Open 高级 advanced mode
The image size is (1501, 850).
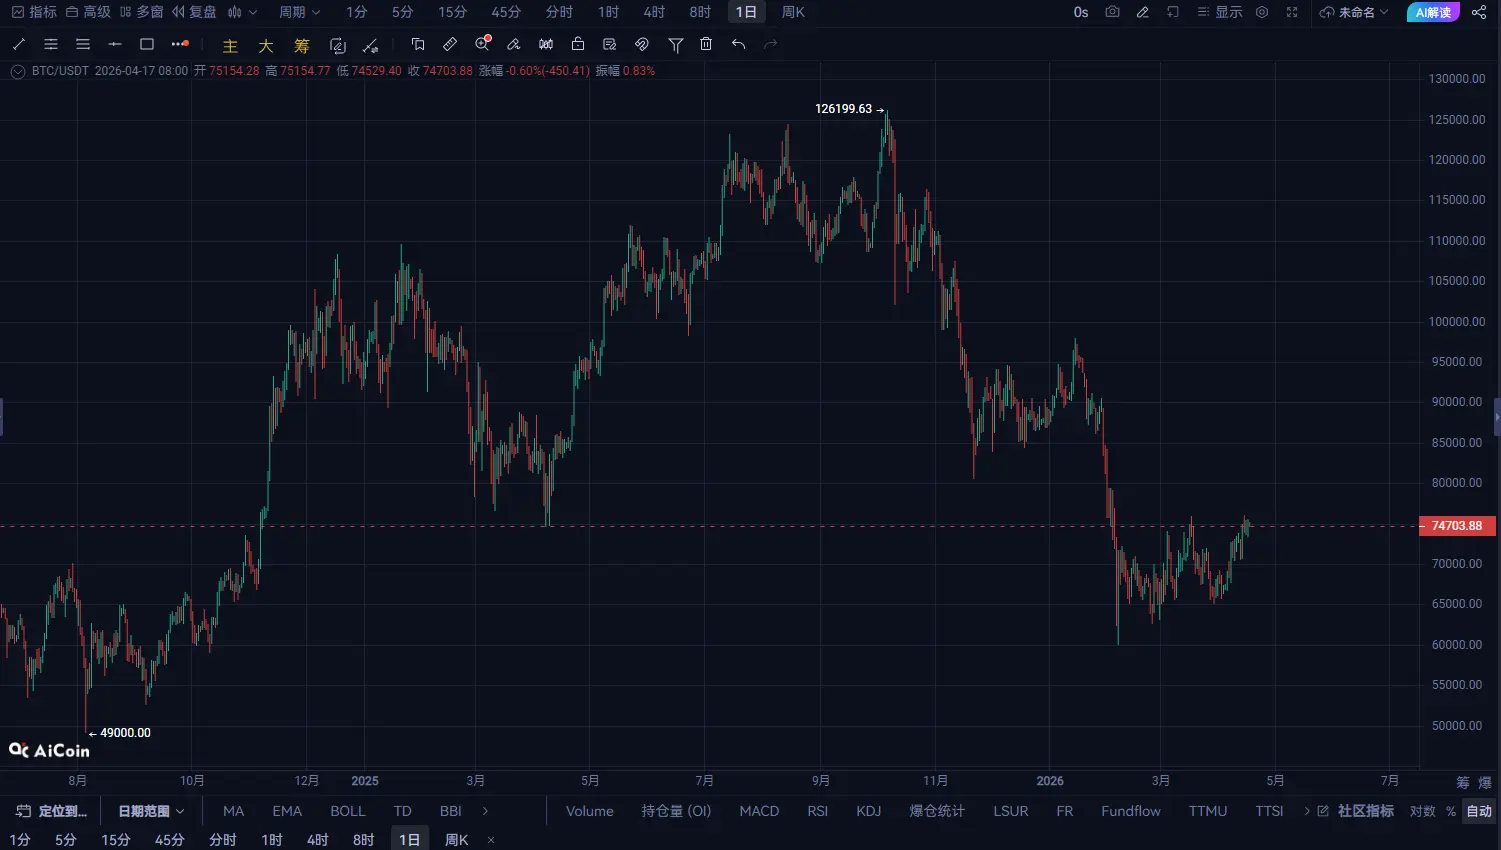88,12
